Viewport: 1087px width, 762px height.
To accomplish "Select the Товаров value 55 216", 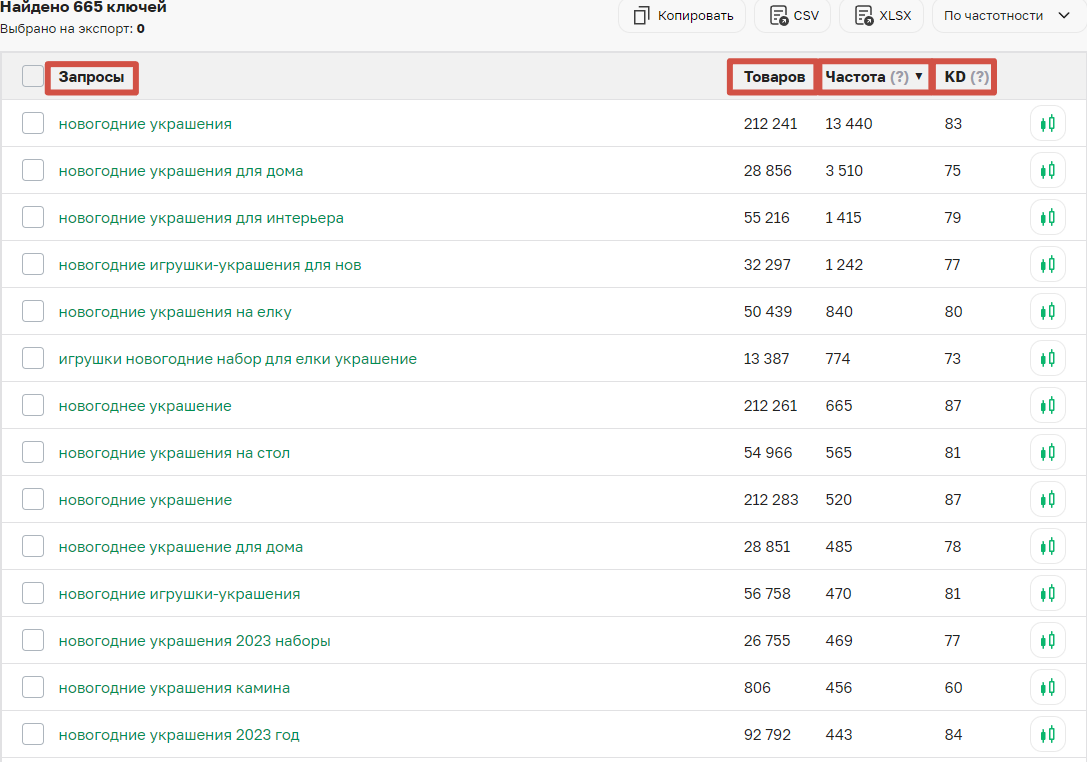I will click(767, 218).
